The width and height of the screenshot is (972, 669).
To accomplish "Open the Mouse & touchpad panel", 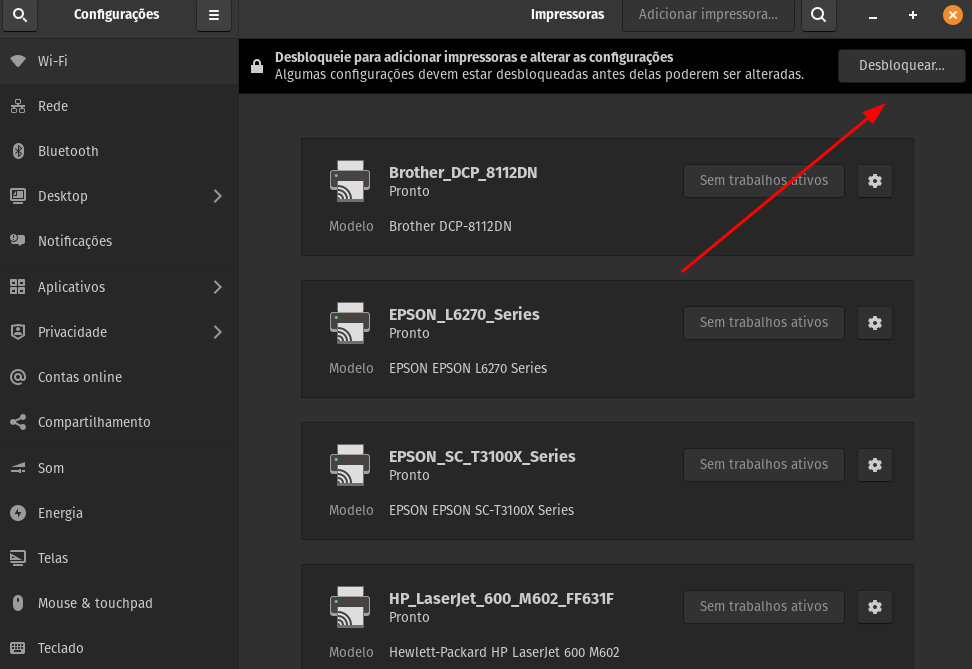I will pos(119,603).
